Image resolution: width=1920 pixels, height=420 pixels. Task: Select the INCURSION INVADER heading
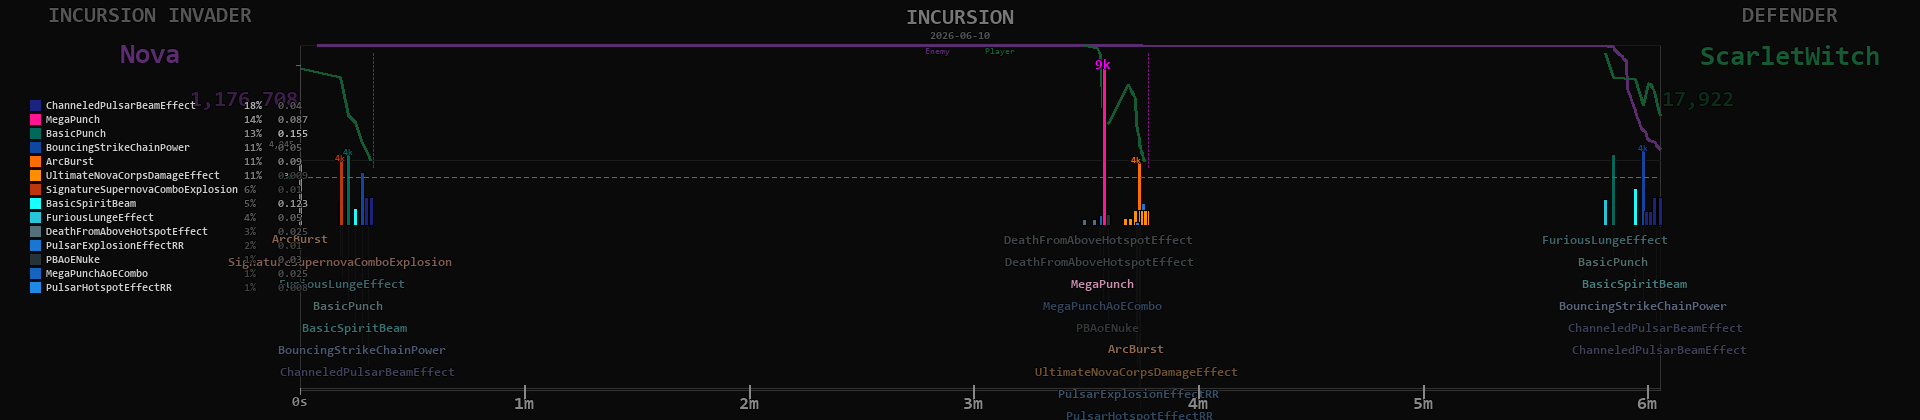[x=150, y=15]
